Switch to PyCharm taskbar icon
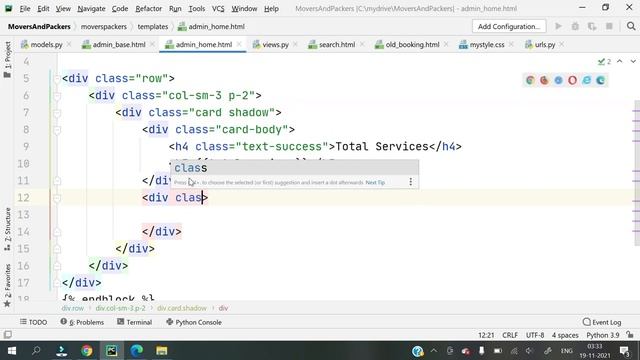This screenshot has width=640, height=360. (111, 351)
